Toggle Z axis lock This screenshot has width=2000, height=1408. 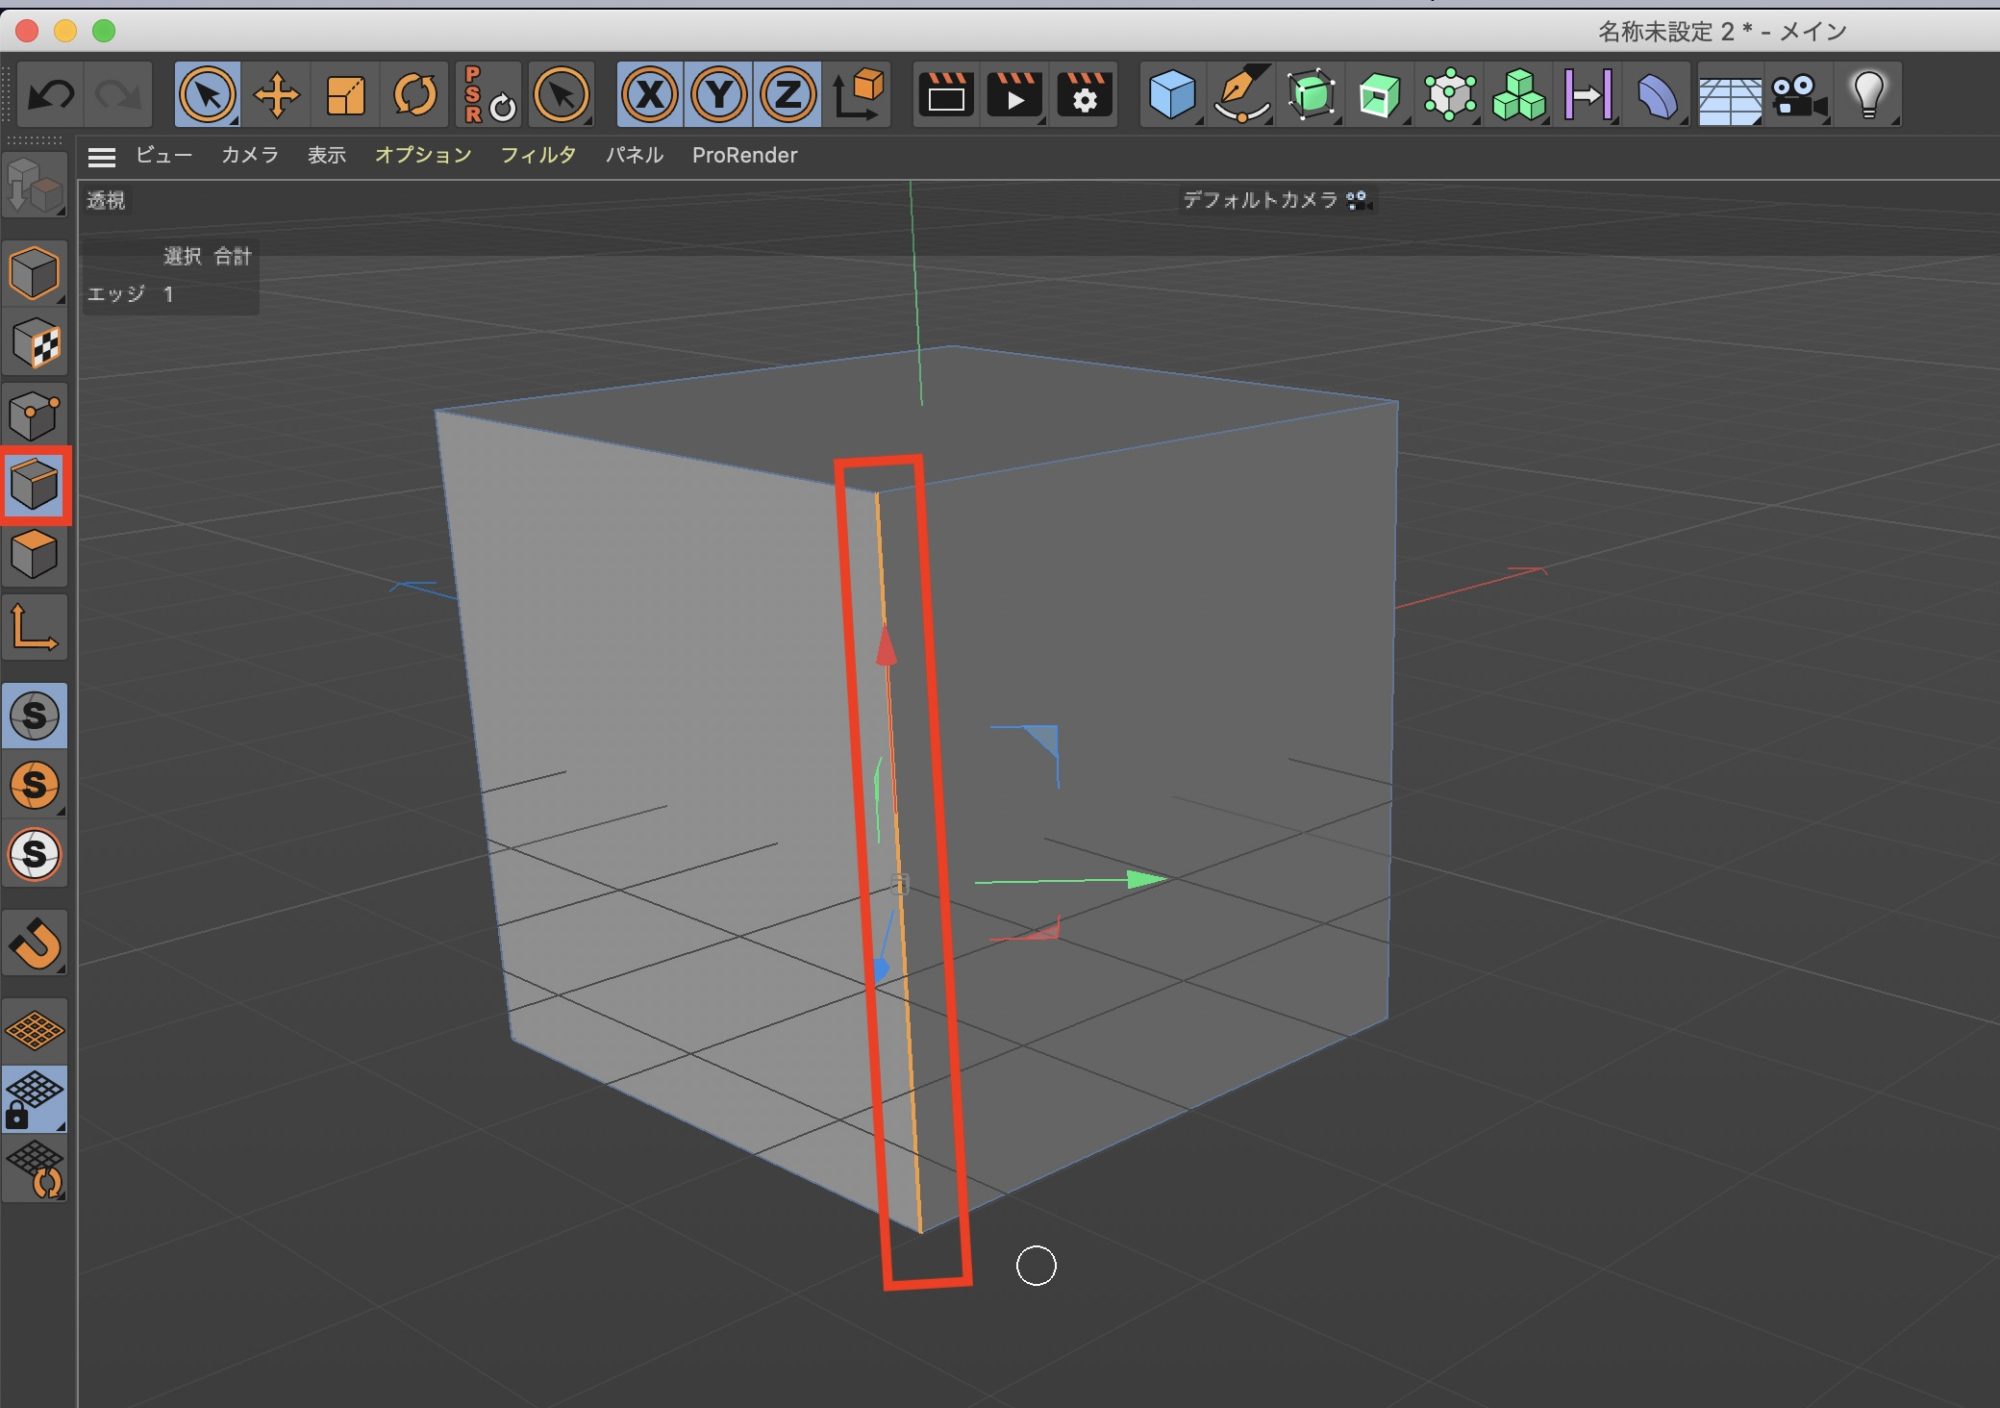click(788, 96)
